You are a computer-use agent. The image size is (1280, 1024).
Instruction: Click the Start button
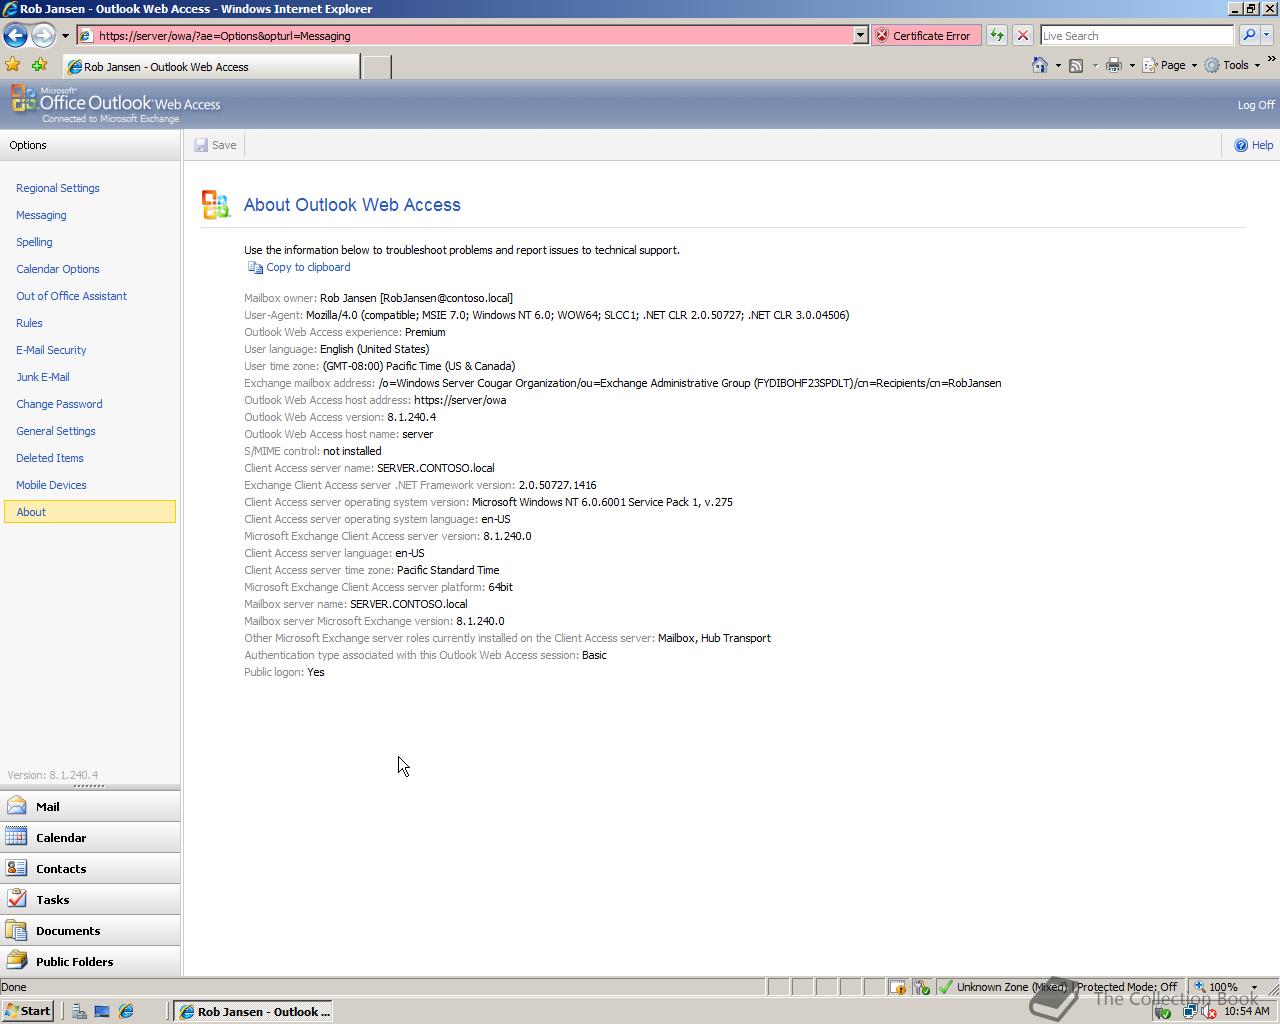(x=28, y=1011)
